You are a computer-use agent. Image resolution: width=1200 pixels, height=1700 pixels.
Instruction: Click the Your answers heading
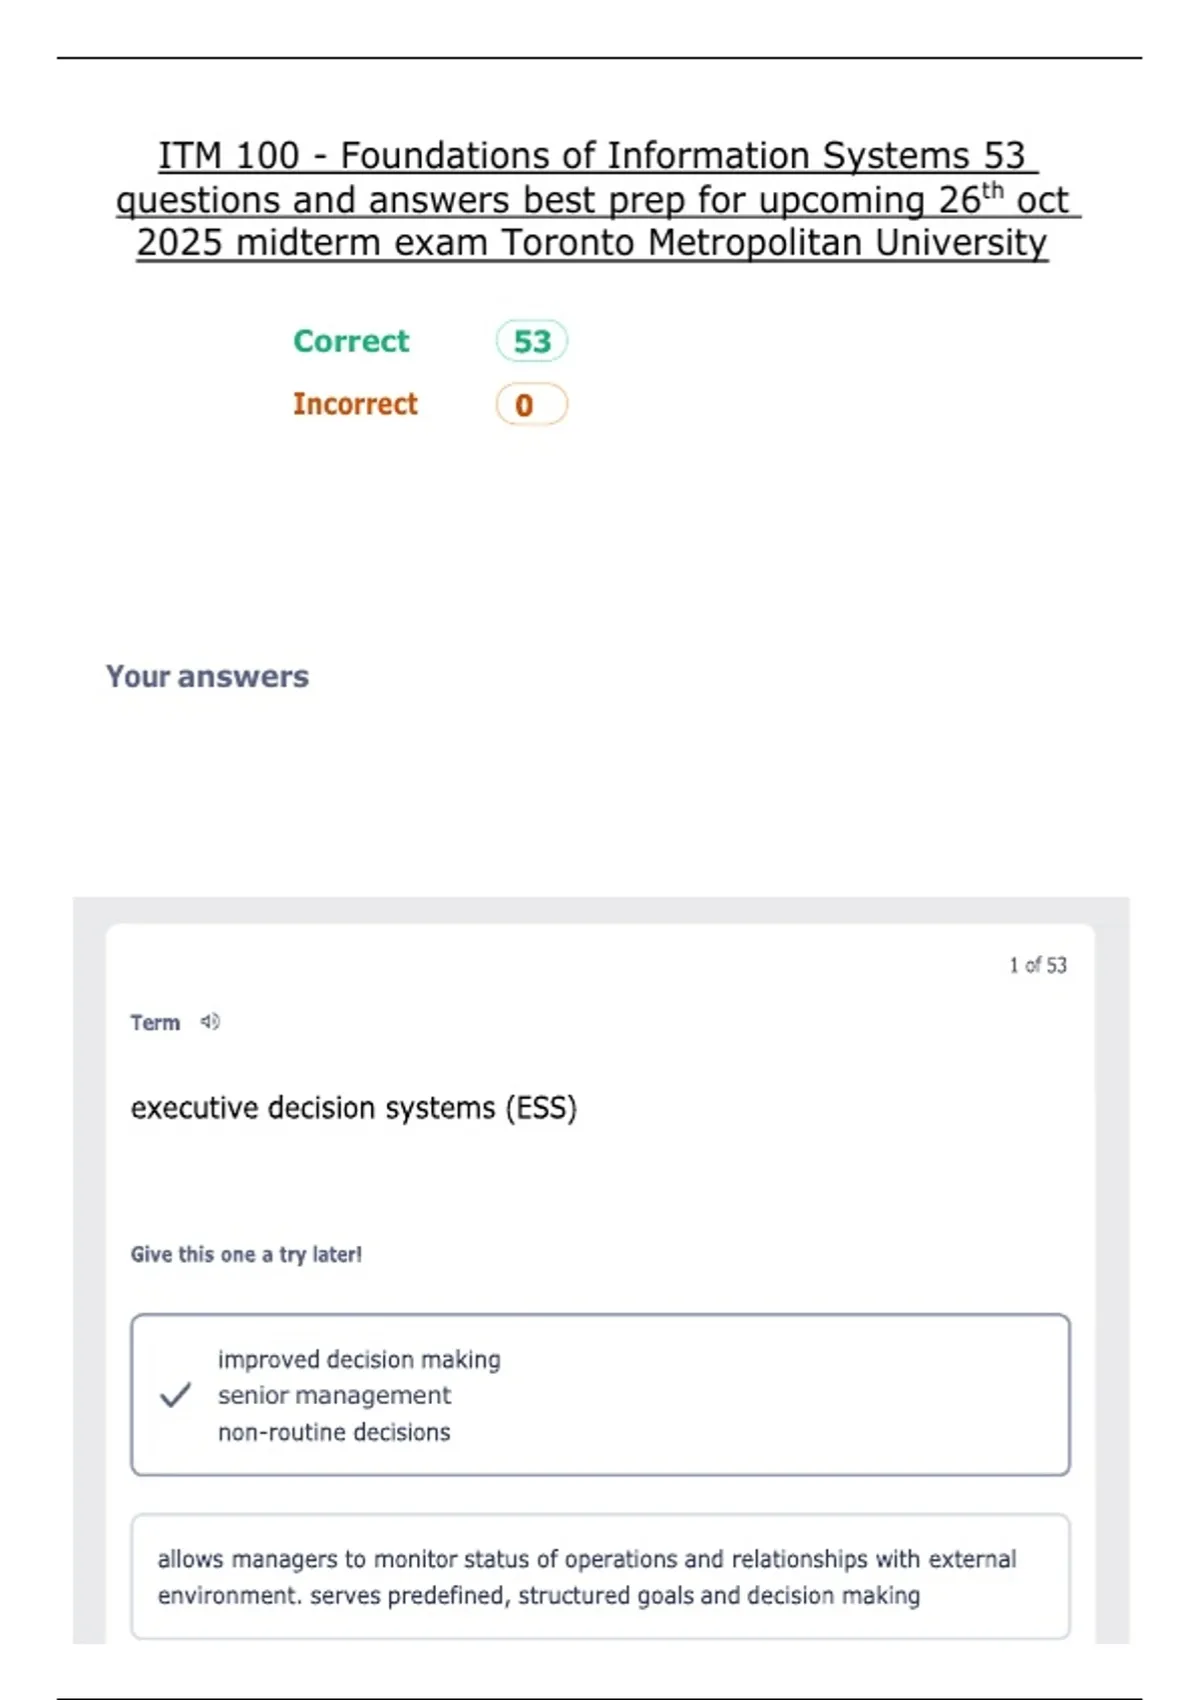[208, 677]
